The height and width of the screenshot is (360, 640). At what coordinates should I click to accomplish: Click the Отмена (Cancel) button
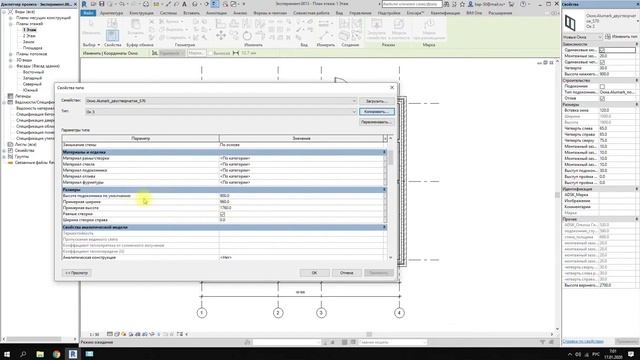click(347, 273)
